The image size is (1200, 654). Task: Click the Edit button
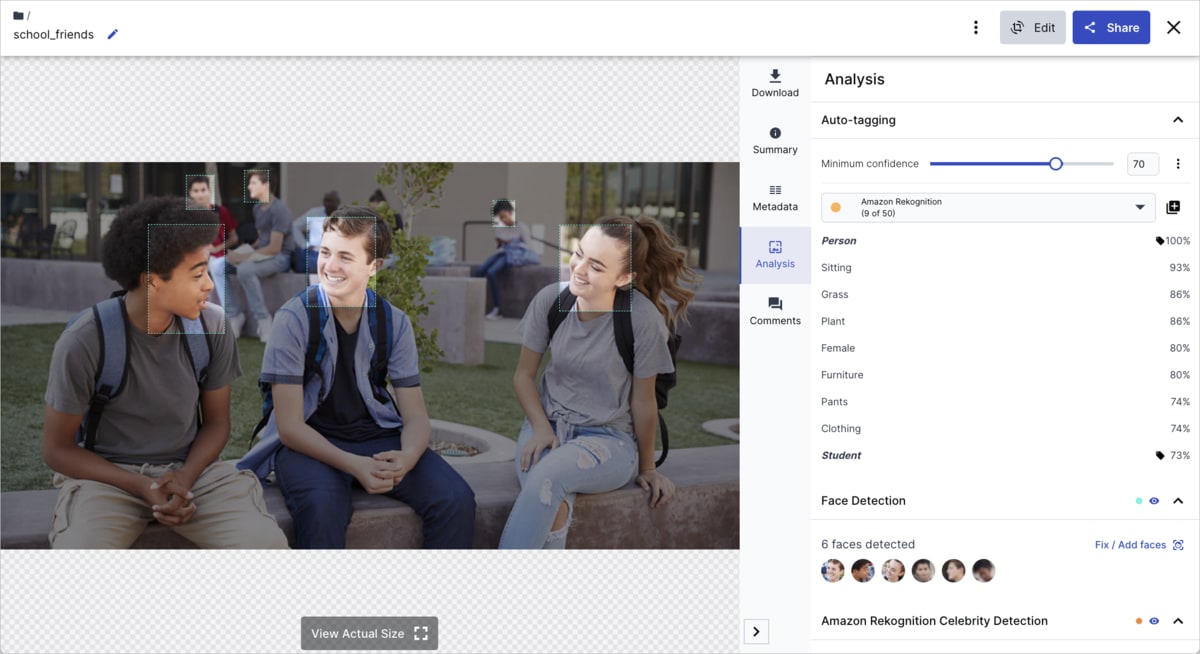click(1033, 28)
